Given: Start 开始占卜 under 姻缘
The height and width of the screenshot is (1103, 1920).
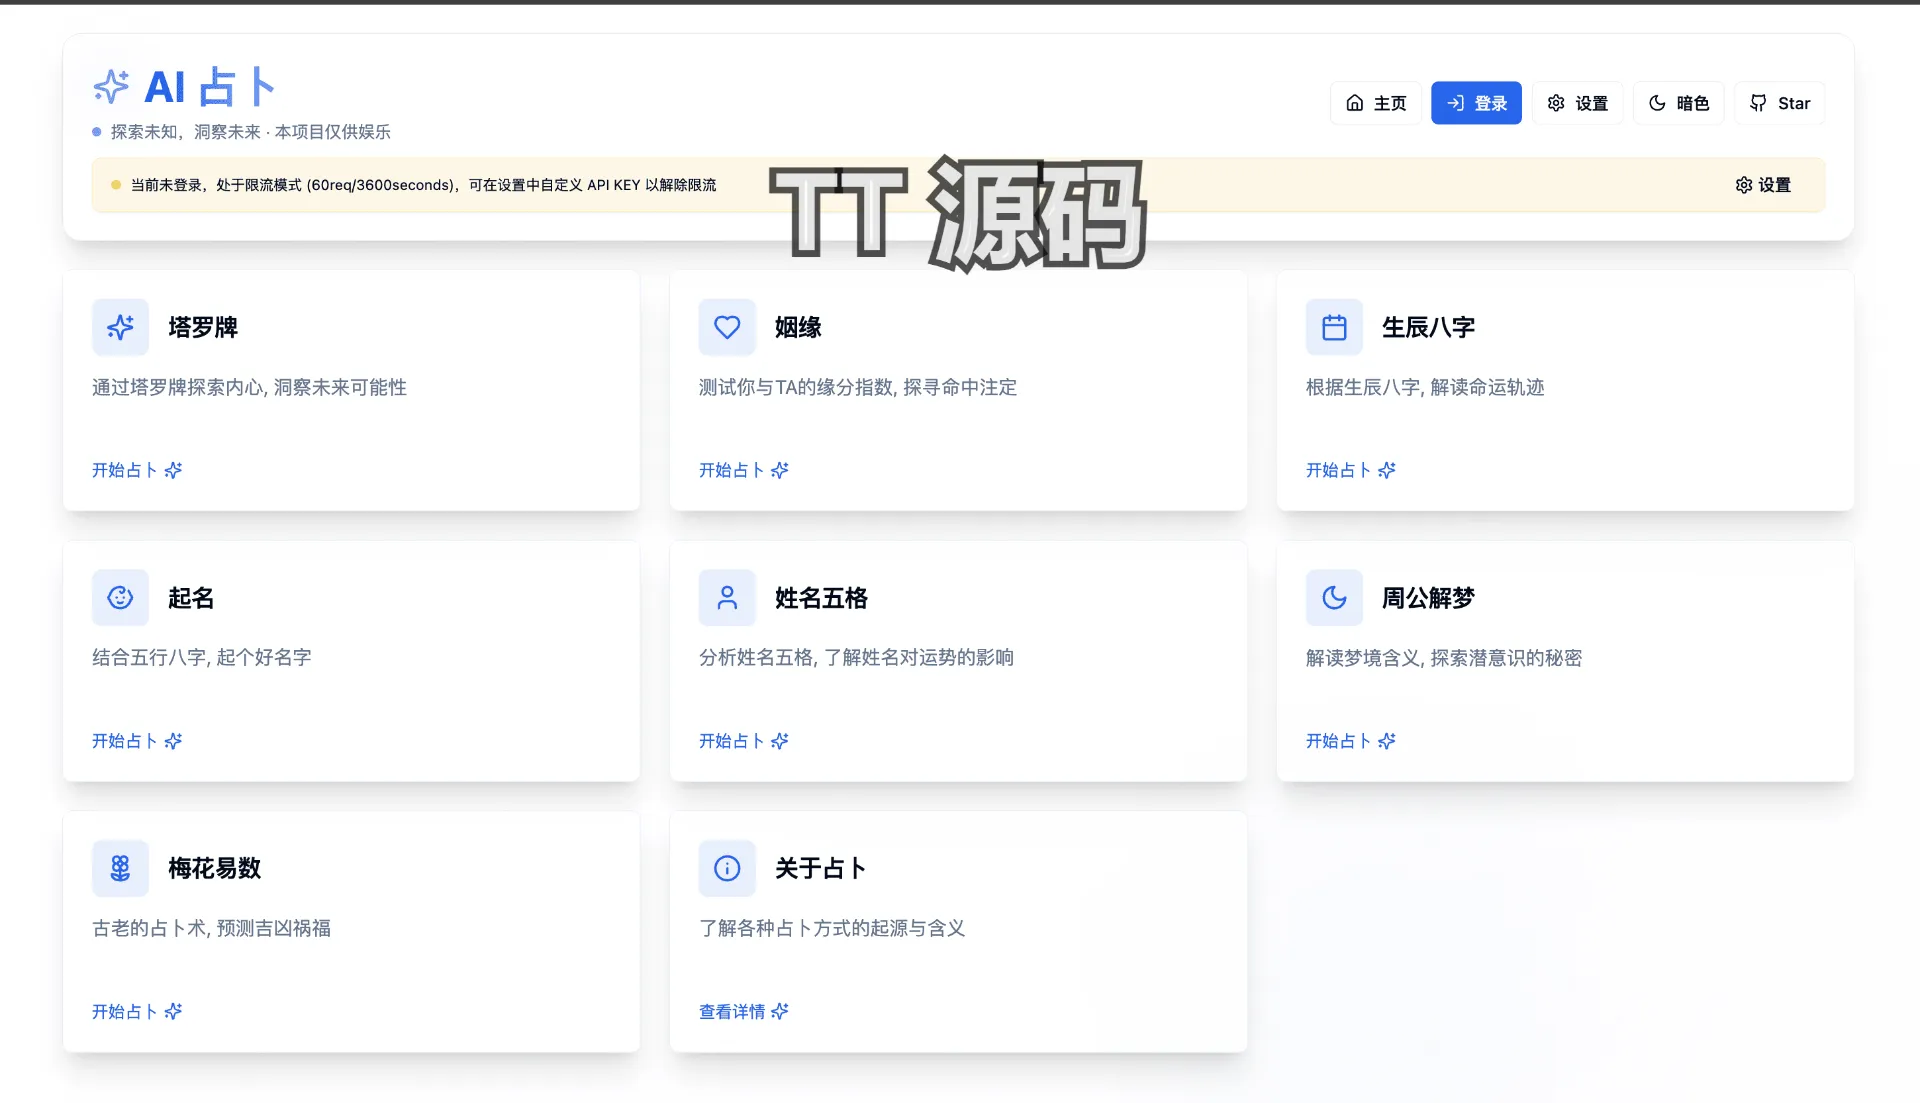Looking at the screenshot, I should click(x=744, y=470).
